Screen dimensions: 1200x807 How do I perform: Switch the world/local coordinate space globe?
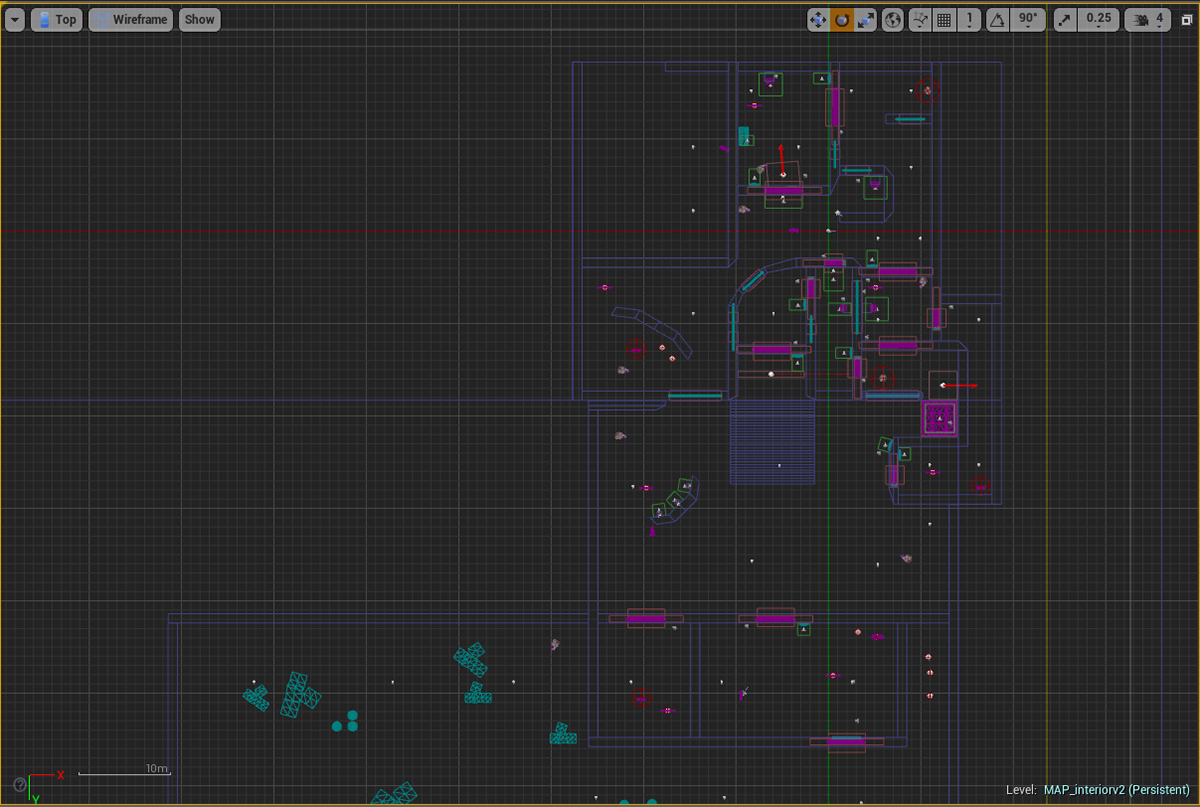coord(892,19)
